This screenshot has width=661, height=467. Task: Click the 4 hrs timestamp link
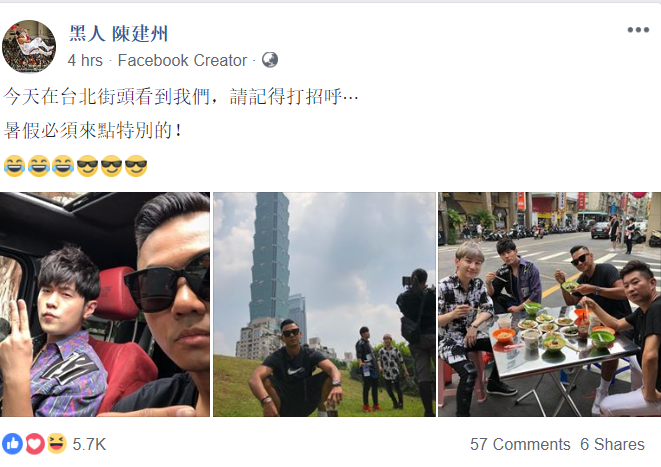tap(85, 60)
